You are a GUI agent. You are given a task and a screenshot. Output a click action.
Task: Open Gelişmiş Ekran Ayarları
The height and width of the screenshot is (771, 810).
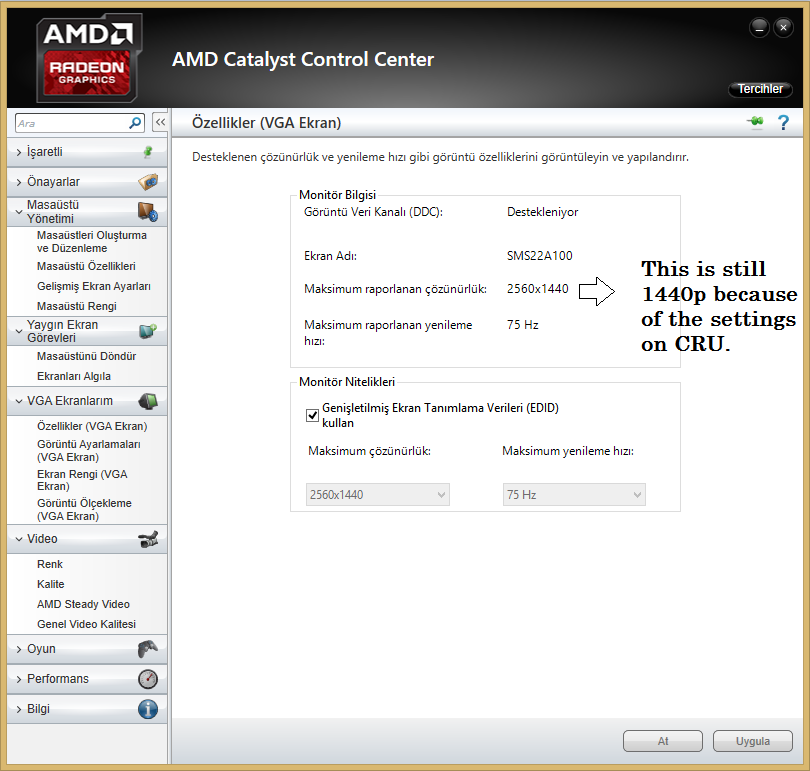[94, 286]
